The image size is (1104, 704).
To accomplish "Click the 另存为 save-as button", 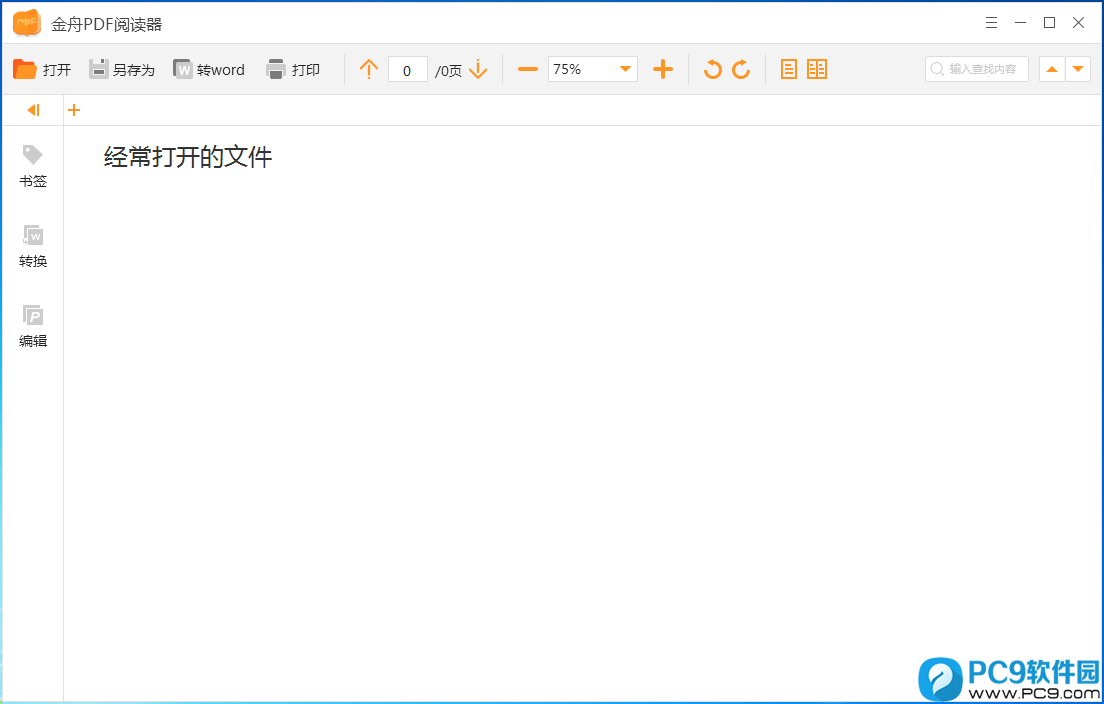I will point(122,69).
